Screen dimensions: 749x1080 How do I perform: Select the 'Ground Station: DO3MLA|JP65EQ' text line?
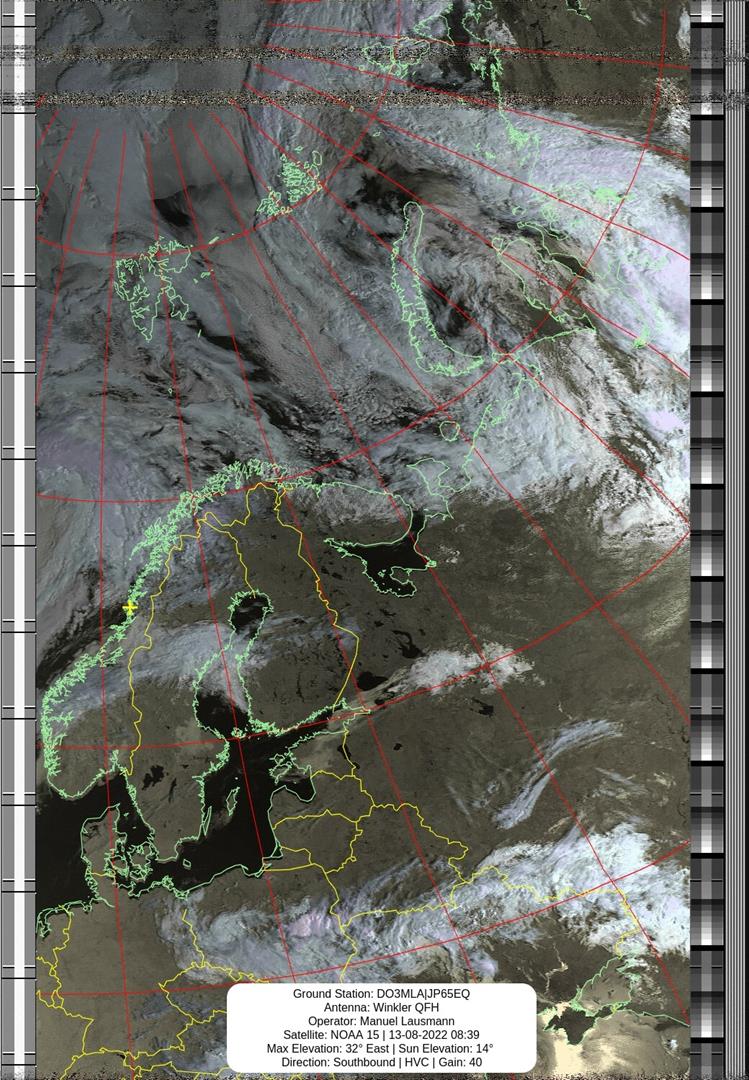pos(382,993)
